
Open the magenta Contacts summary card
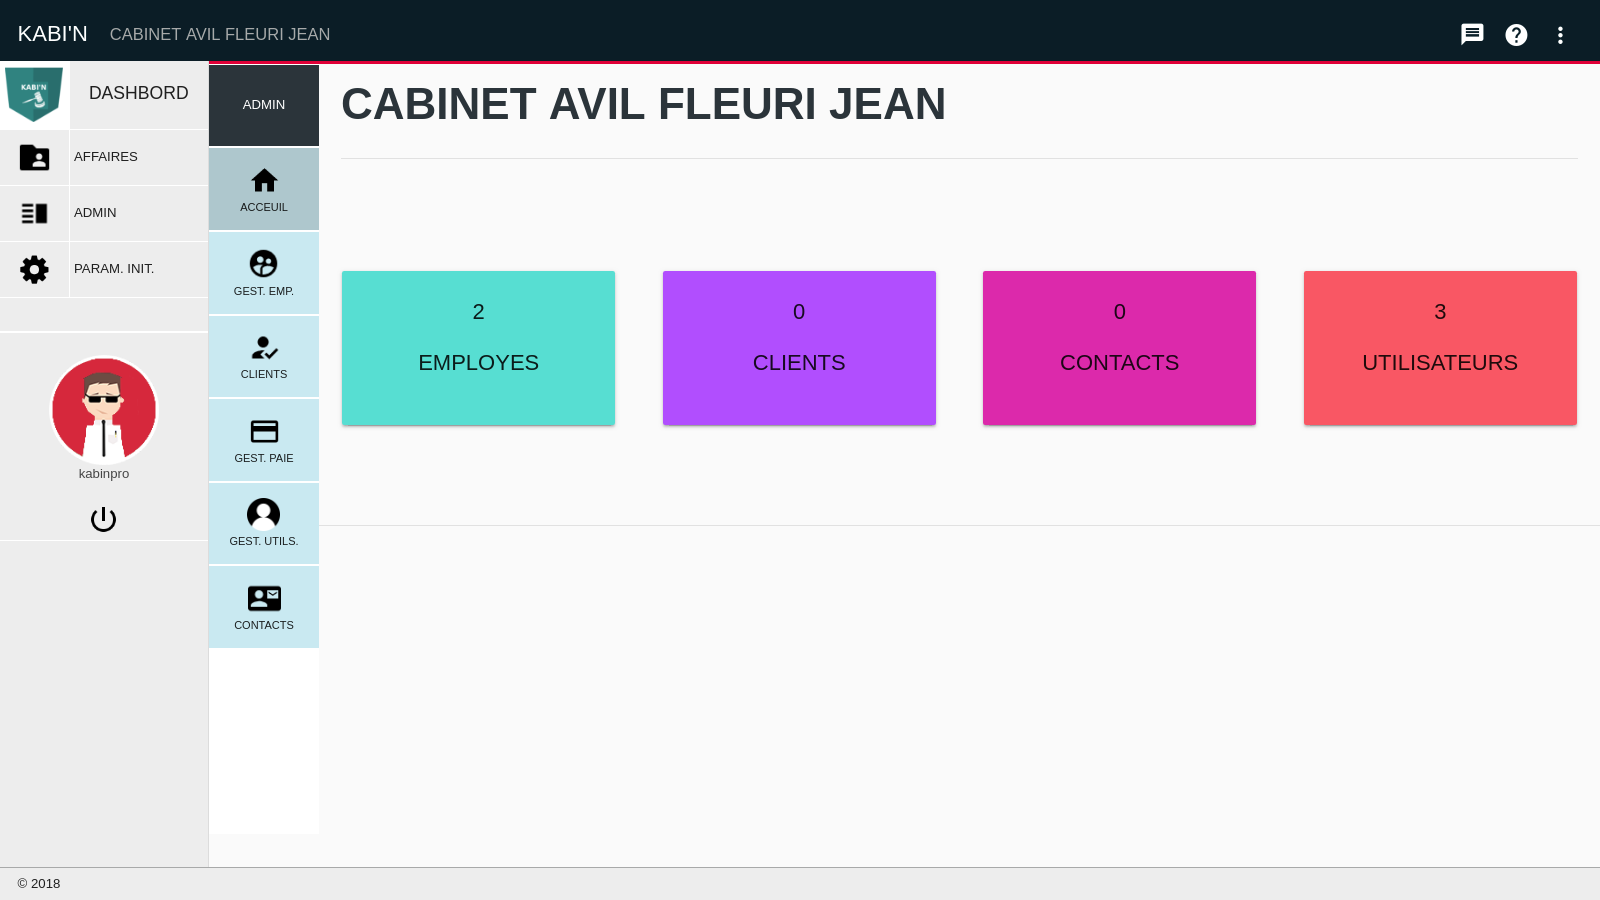1119,348
